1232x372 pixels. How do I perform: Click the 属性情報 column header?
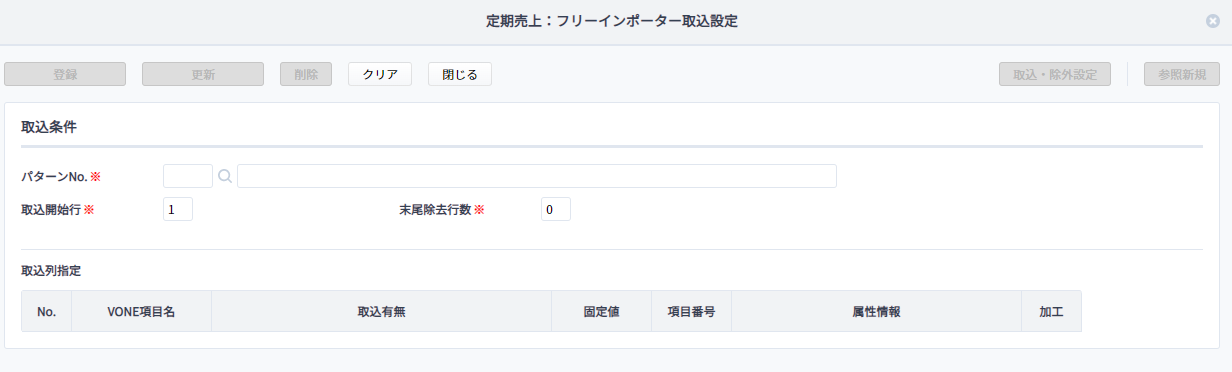point(876,311)
